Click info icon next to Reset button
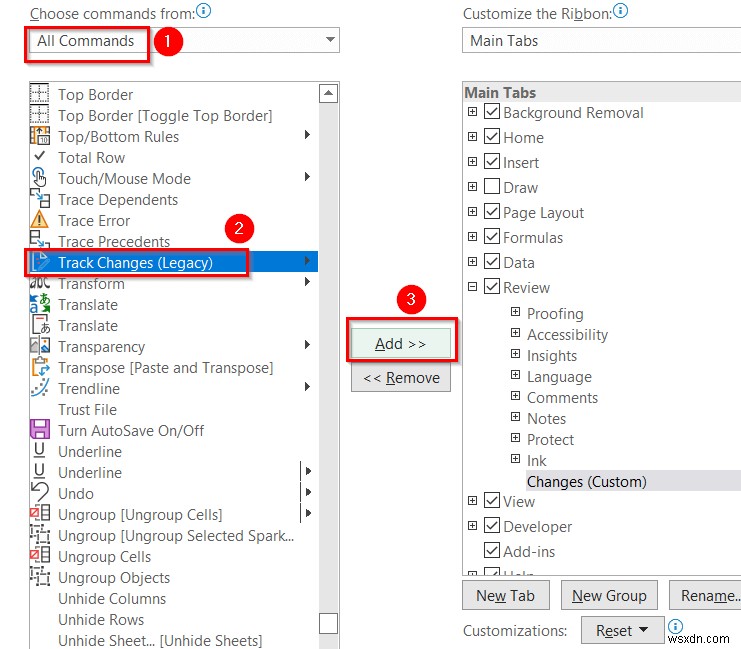Viewport: 741px width, 649px height. [x=675, y=627]
